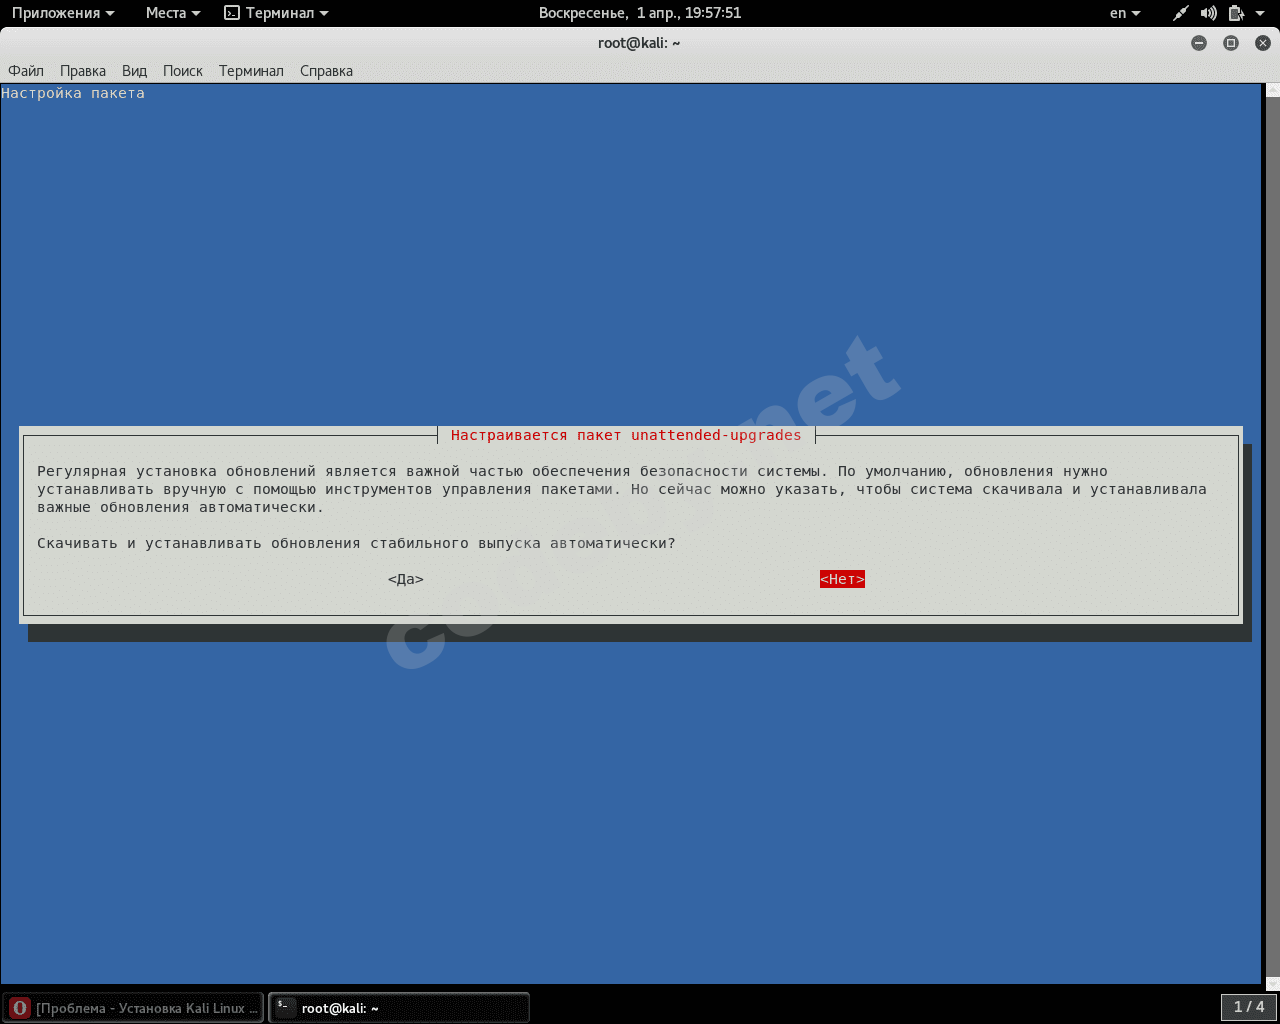Open the 1 / 4 workspace switcher
The height and width of the screenshot is (1024, 1280).
pos(1249,1007)
